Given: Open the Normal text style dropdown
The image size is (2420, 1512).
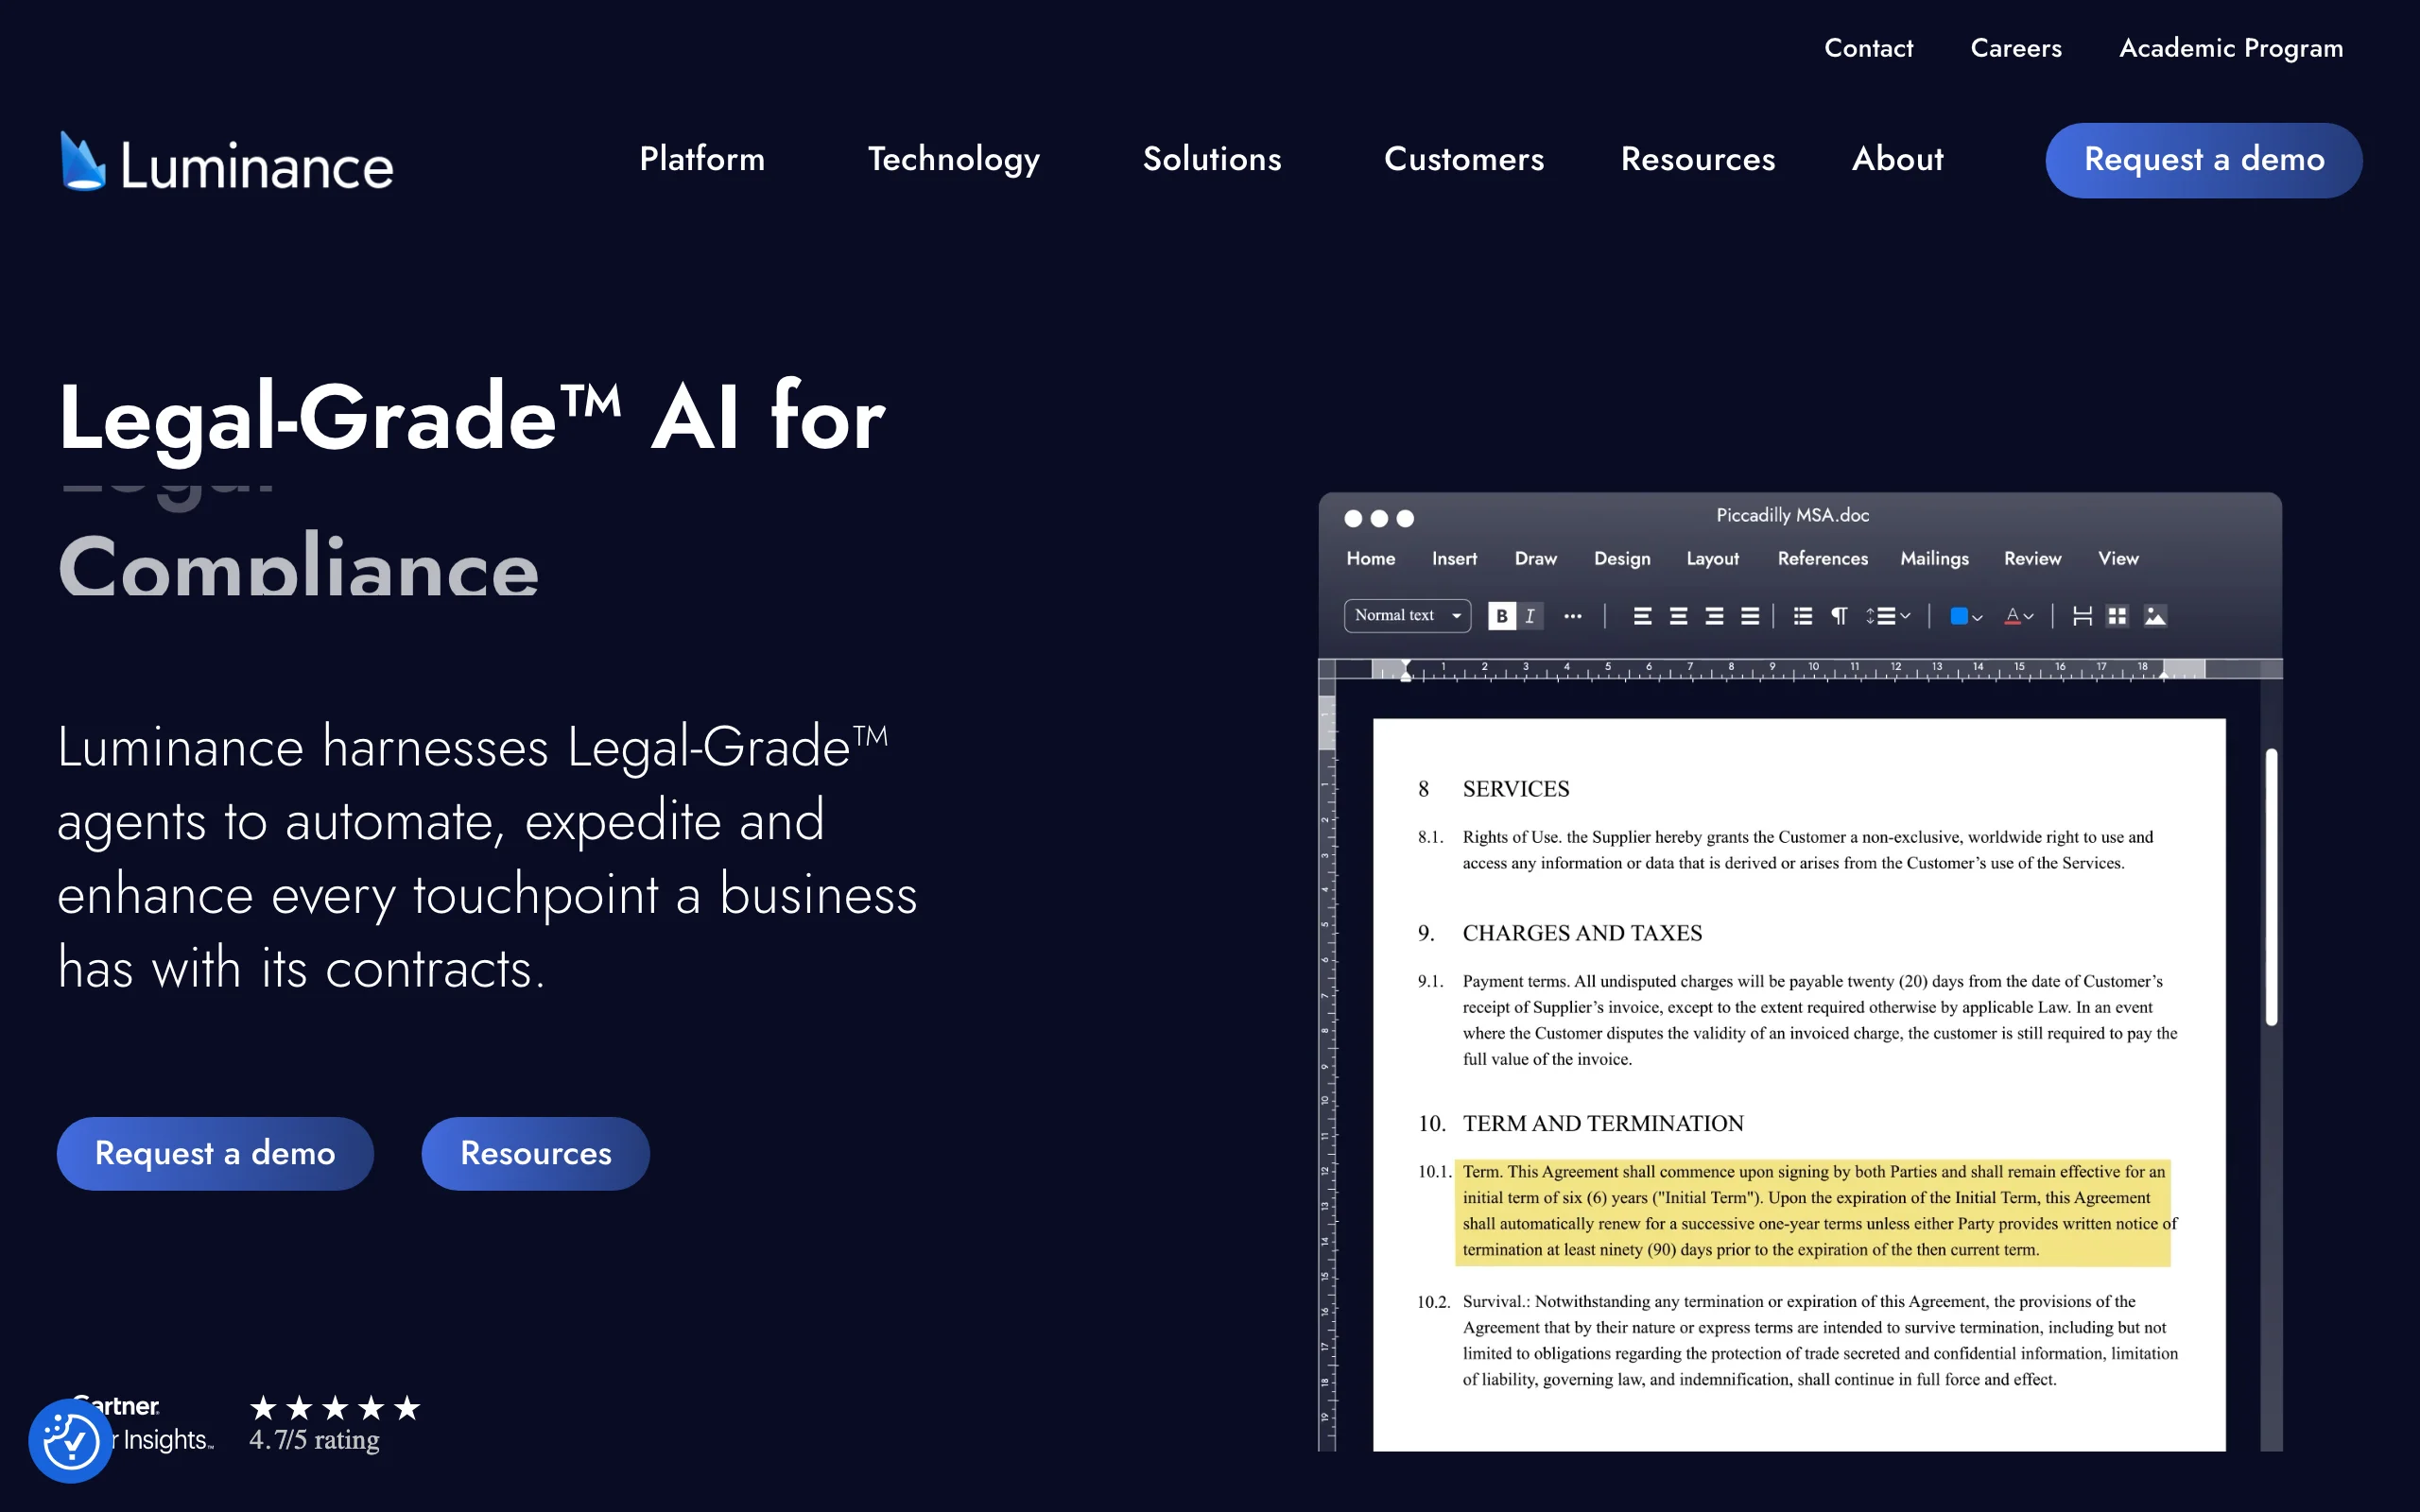Looking at the screenshot, I should click(x=1407, y=615).
